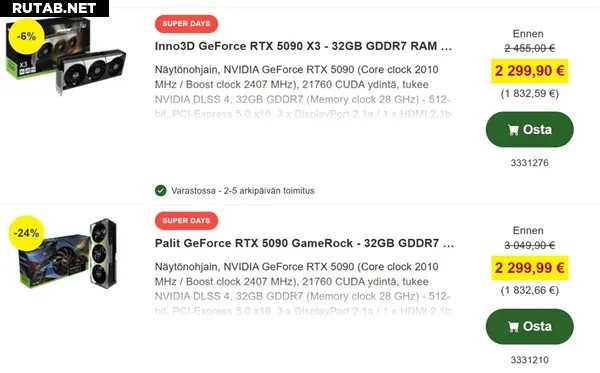The height and width of the screenshot is (373, 600).
Task: Click the Varastossa delivery status text
Action: click(x=243, y=191)
